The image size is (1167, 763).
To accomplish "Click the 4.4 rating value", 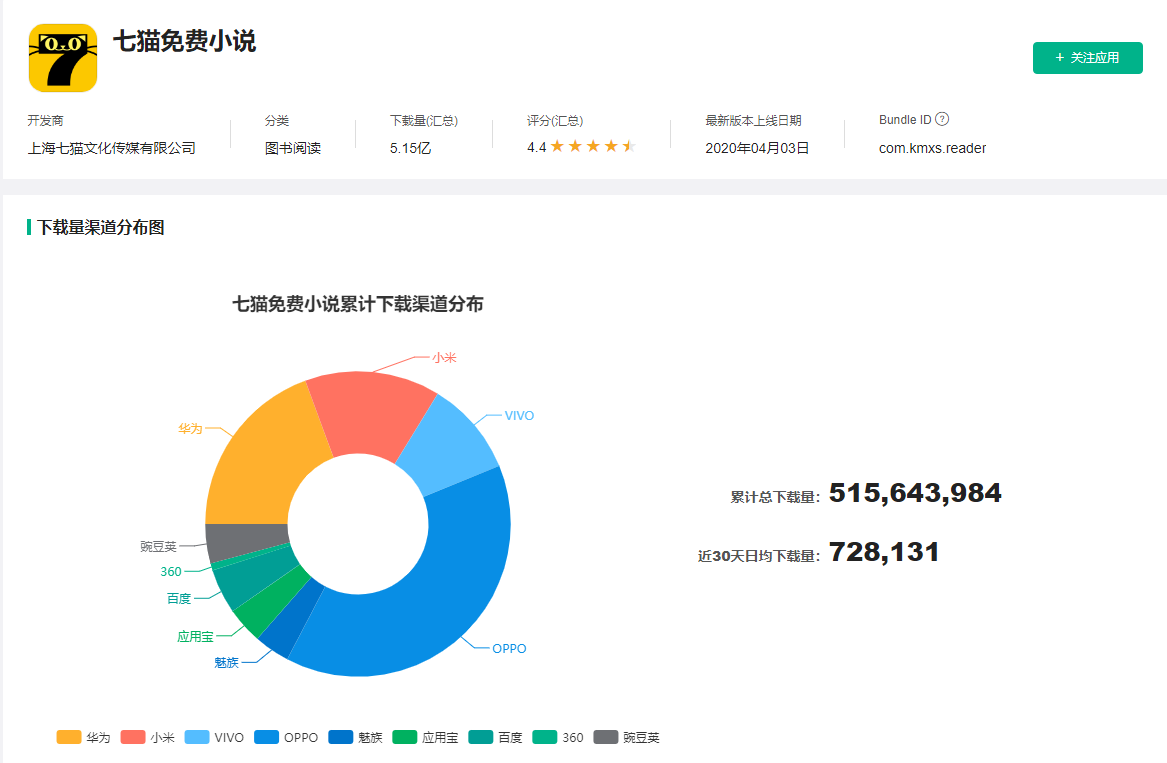I will (536, 147).
